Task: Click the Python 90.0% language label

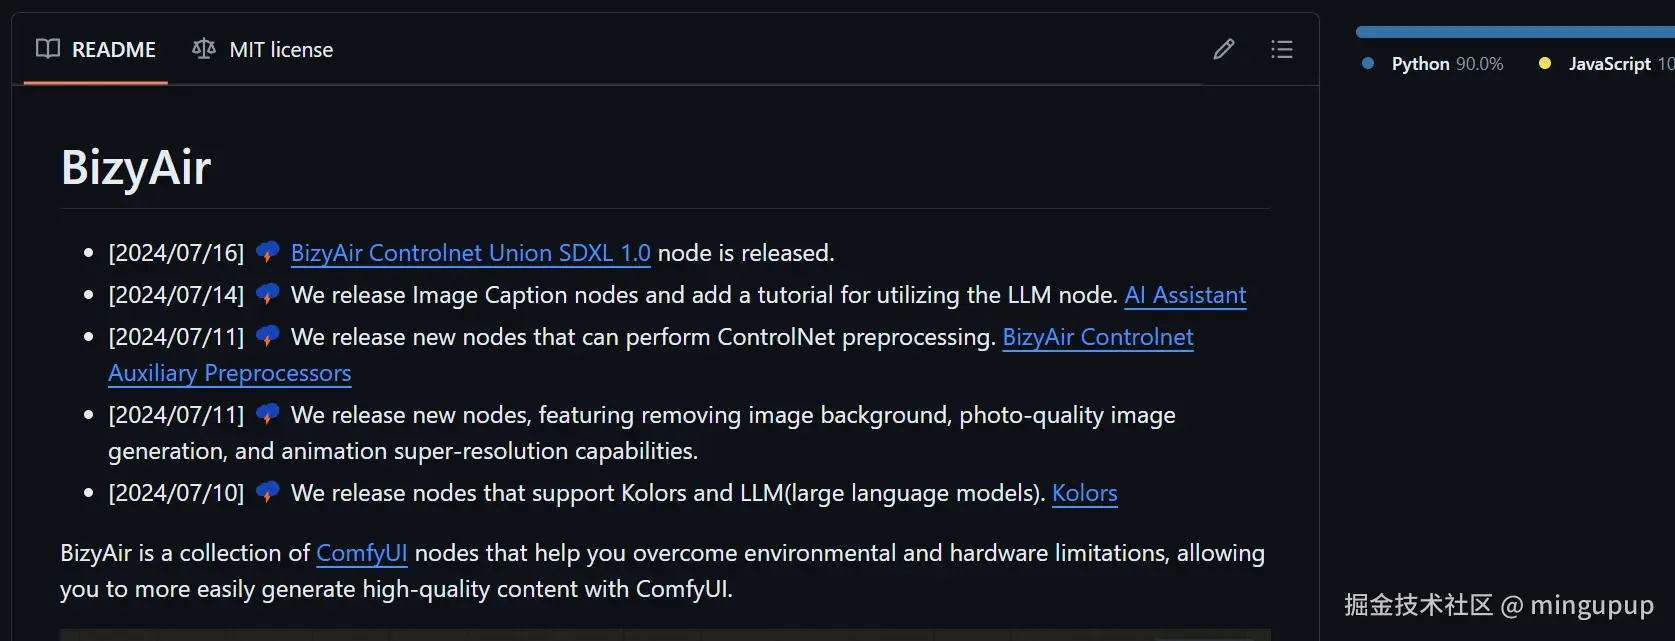Action: click(1447, 64)
